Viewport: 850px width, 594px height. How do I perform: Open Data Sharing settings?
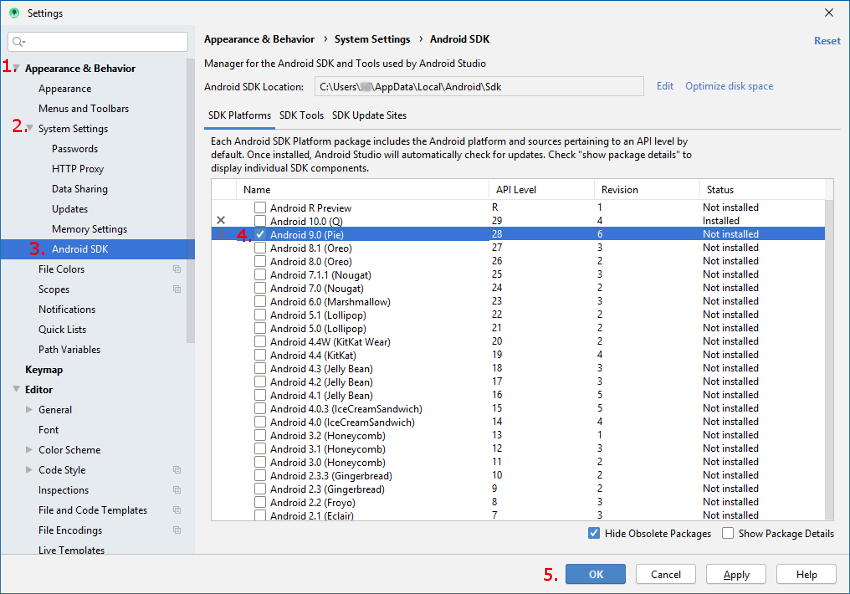click(80, 189)
